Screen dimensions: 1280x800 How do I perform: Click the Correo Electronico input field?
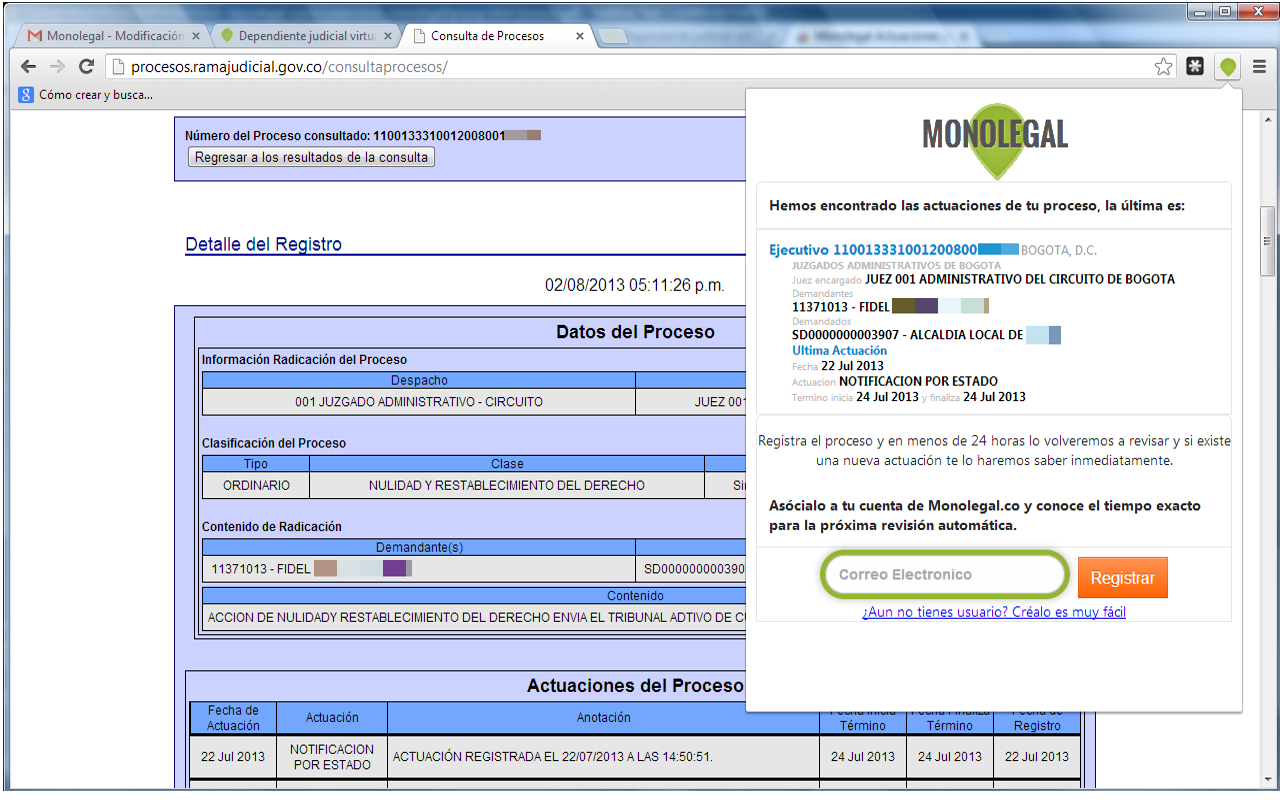[944, 574]
